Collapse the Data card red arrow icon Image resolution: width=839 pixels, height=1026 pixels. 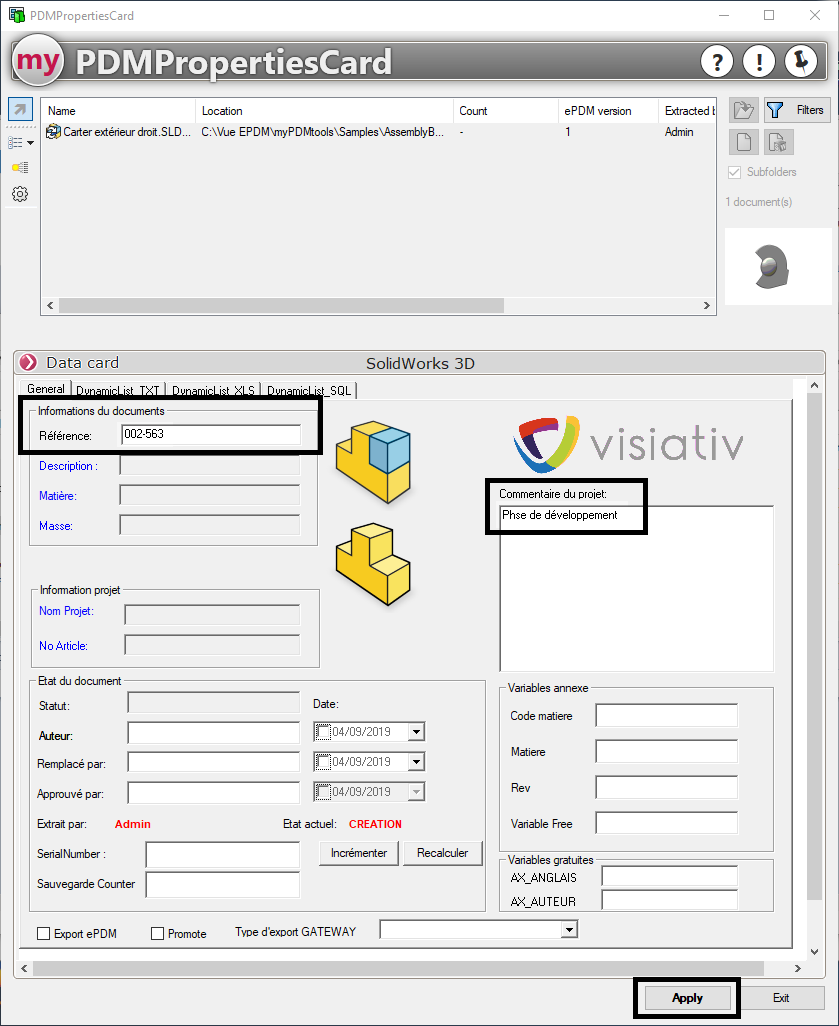pos(29,363)
